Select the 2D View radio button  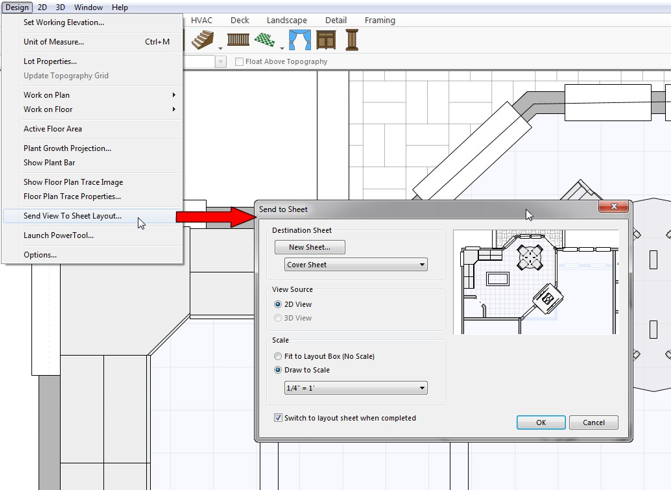tap(278, 304)
